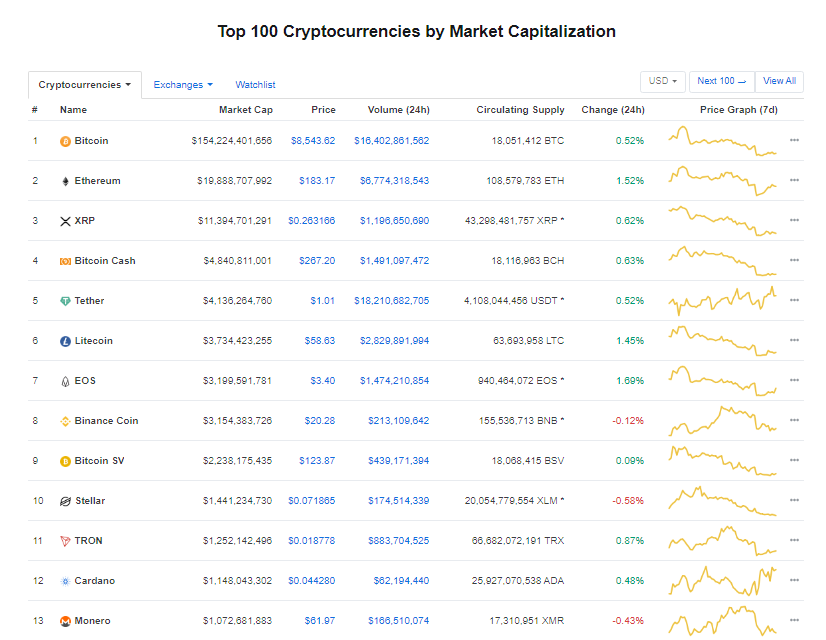Open the Ethereum name link
This screenshot has height=640, width=826.
pyautogui.click(x=97, y=181)
